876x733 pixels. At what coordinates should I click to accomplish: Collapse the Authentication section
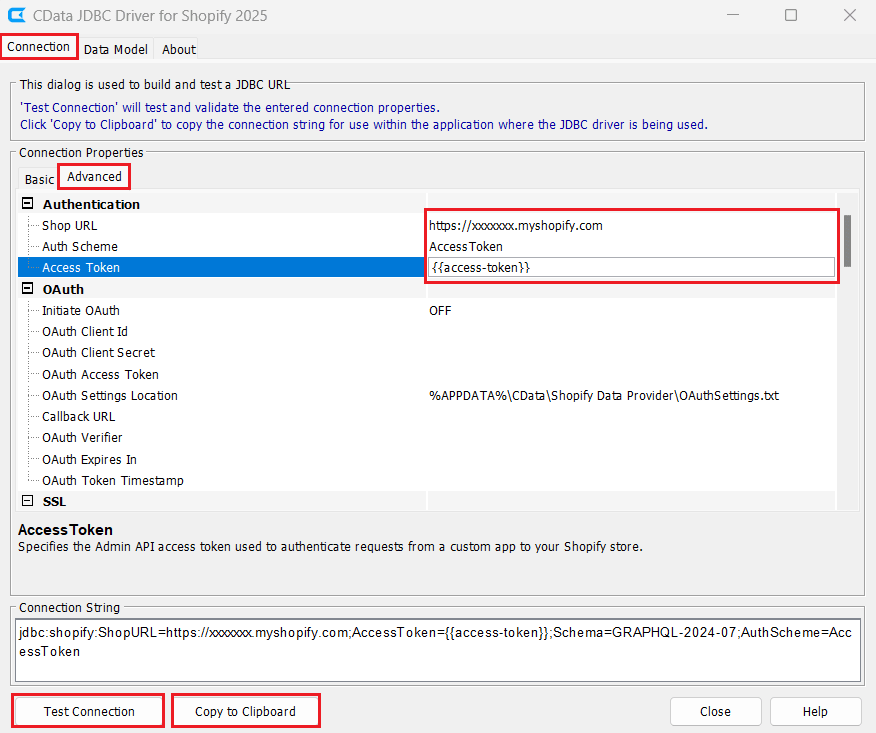pos(27,204)
